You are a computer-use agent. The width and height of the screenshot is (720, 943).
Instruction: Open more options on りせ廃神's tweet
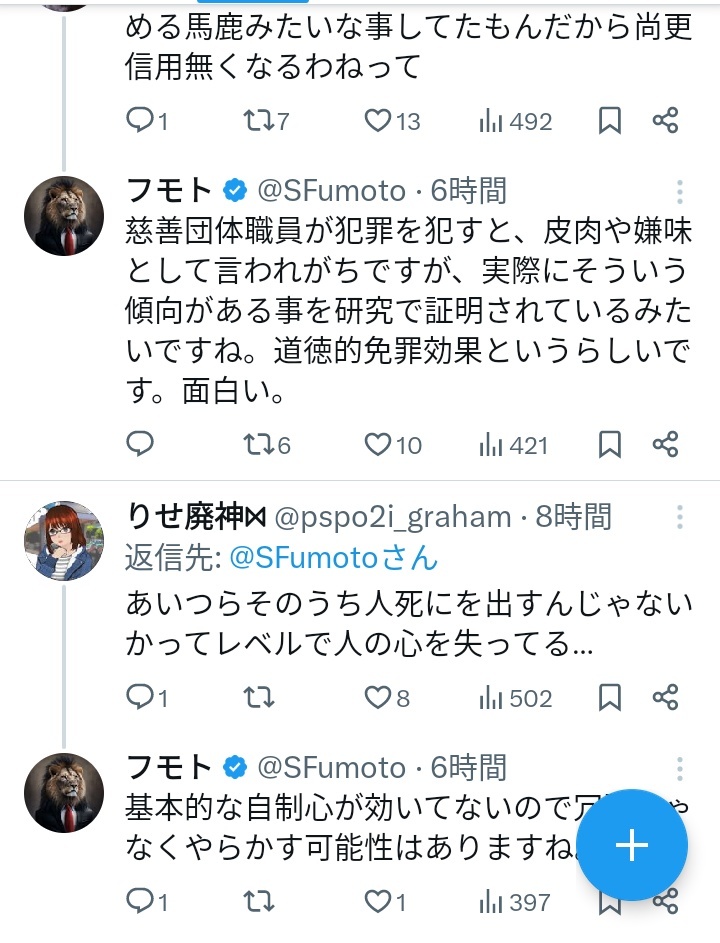click(x=680, y=517)
